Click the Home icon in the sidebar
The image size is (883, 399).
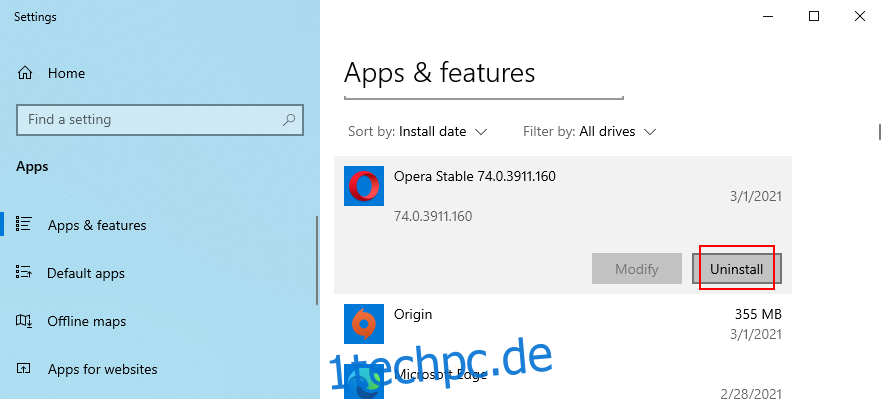(x=25, y=73)
